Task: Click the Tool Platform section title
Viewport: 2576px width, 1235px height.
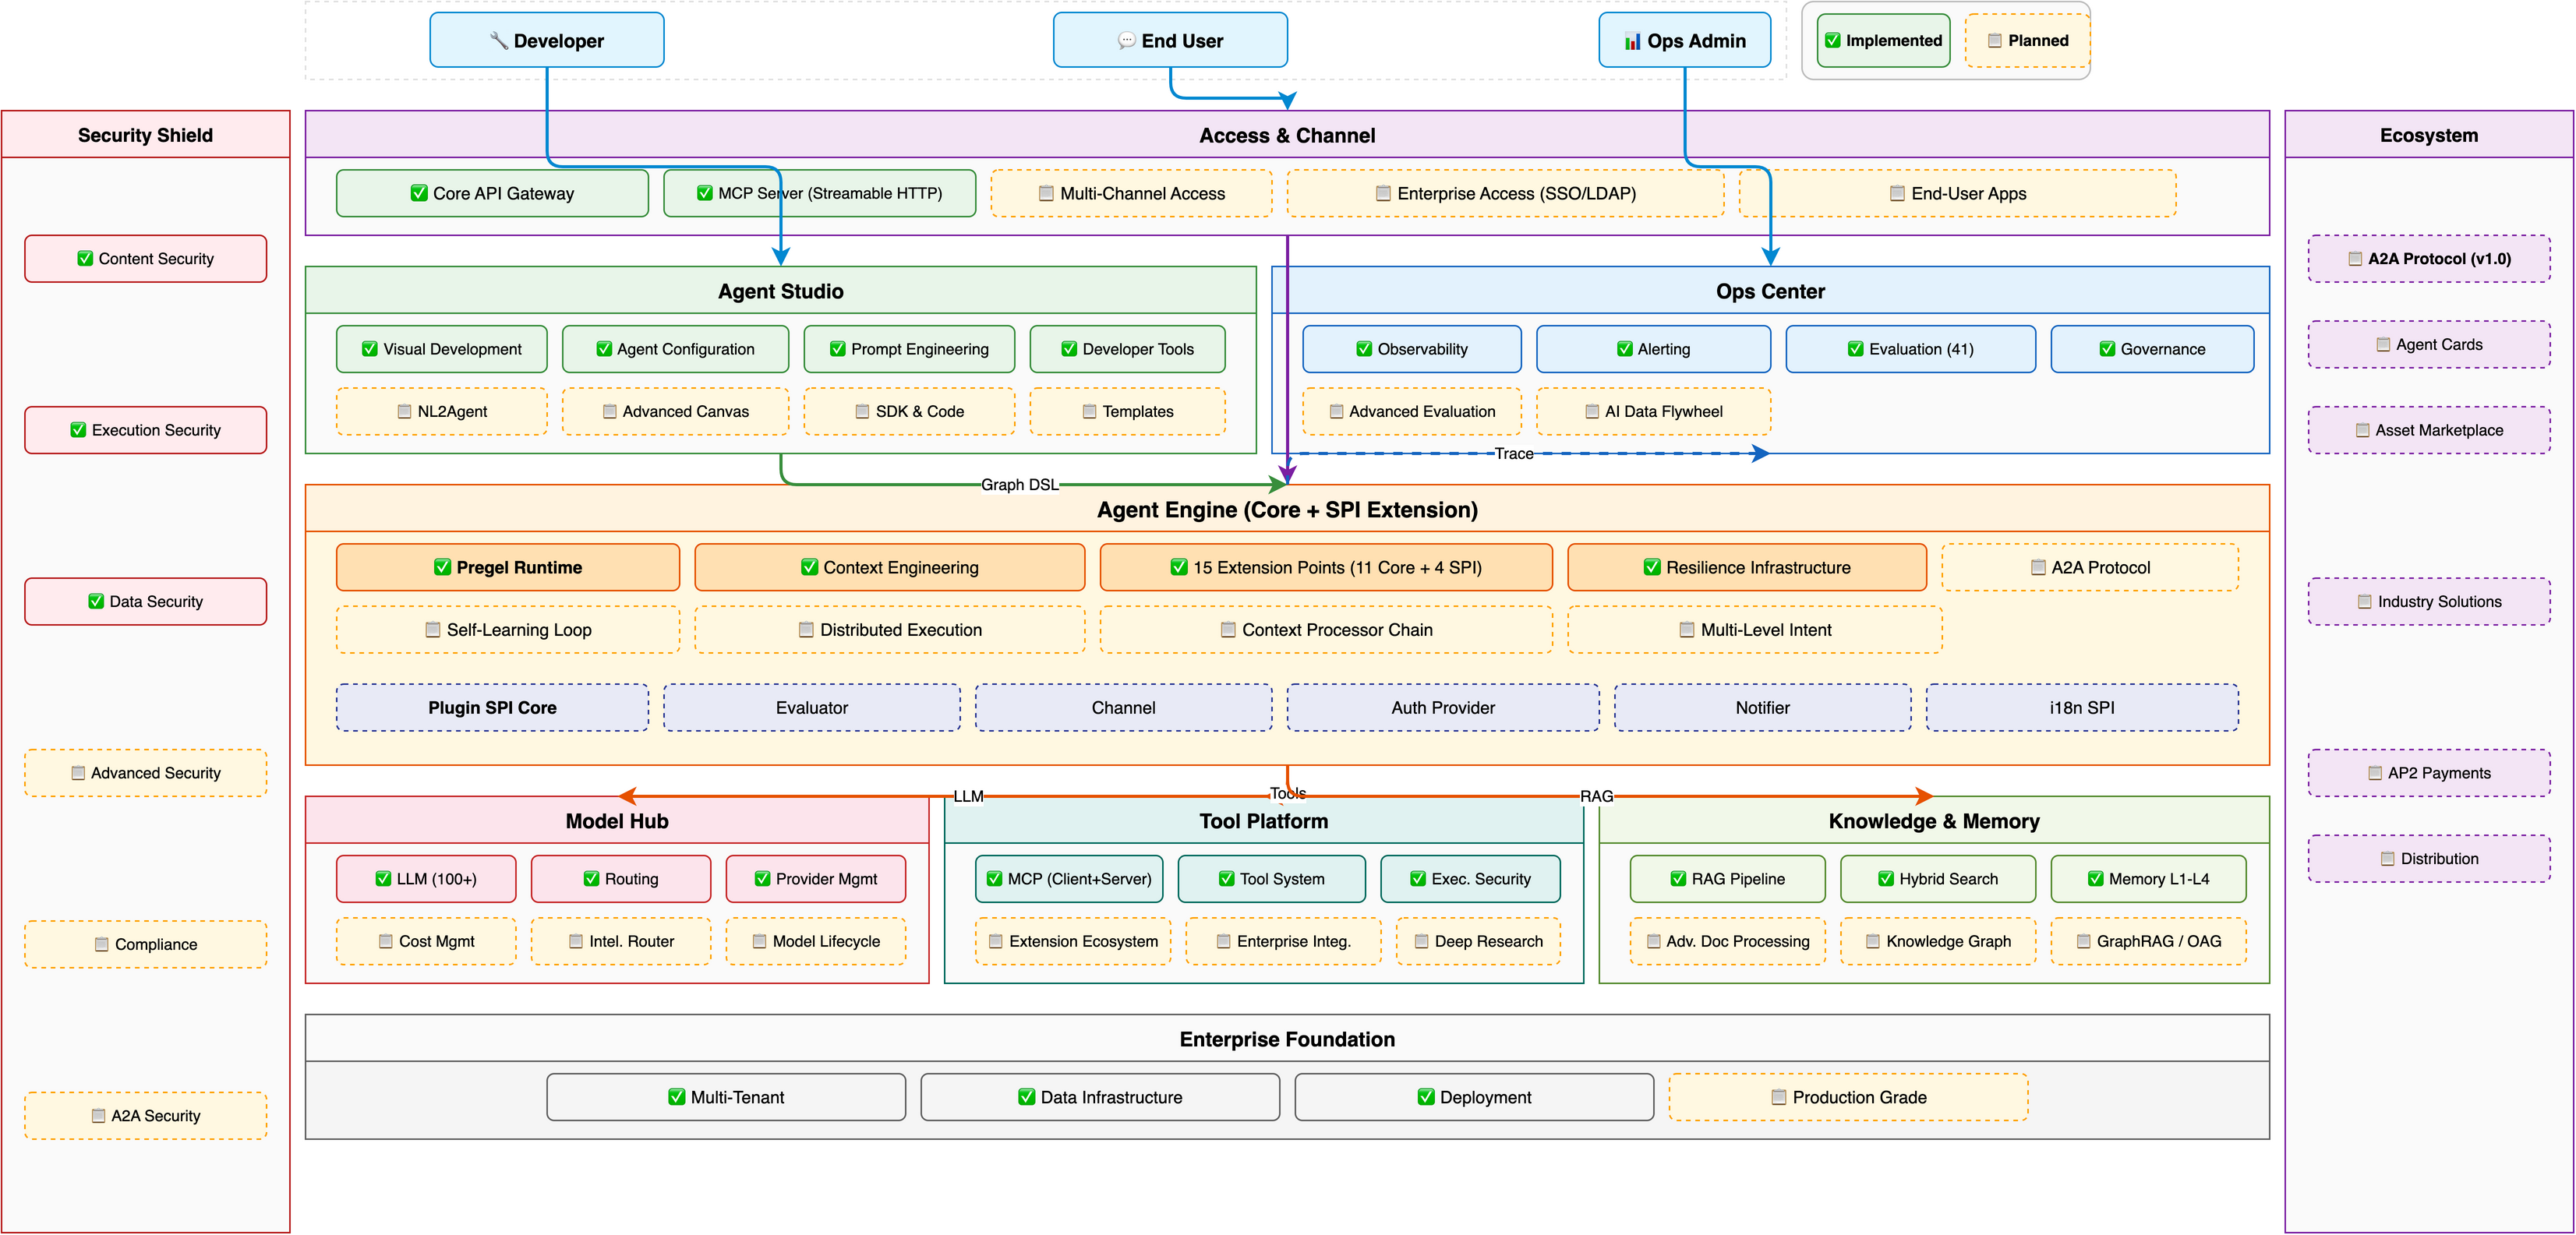Action: click(x=1264, y=821)
